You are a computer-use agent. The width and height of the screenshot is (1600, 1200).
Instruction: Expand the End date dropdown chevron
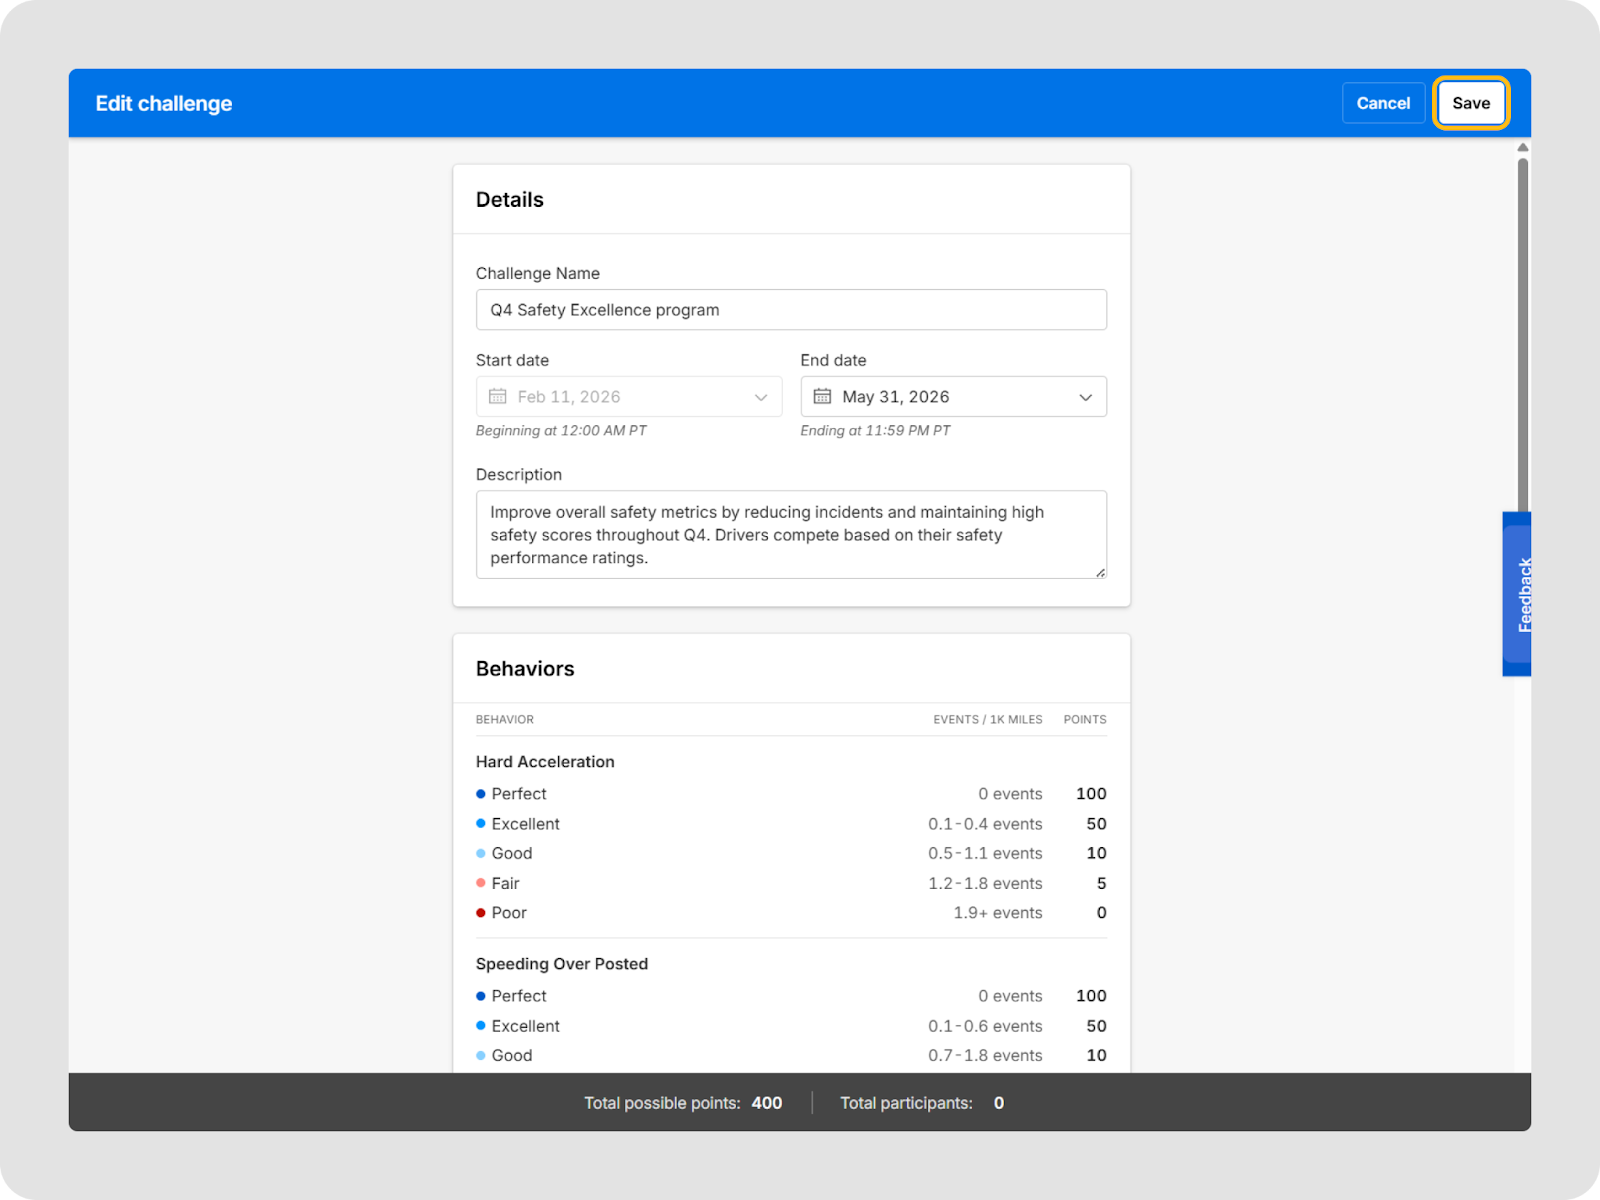pos(1085,398)
